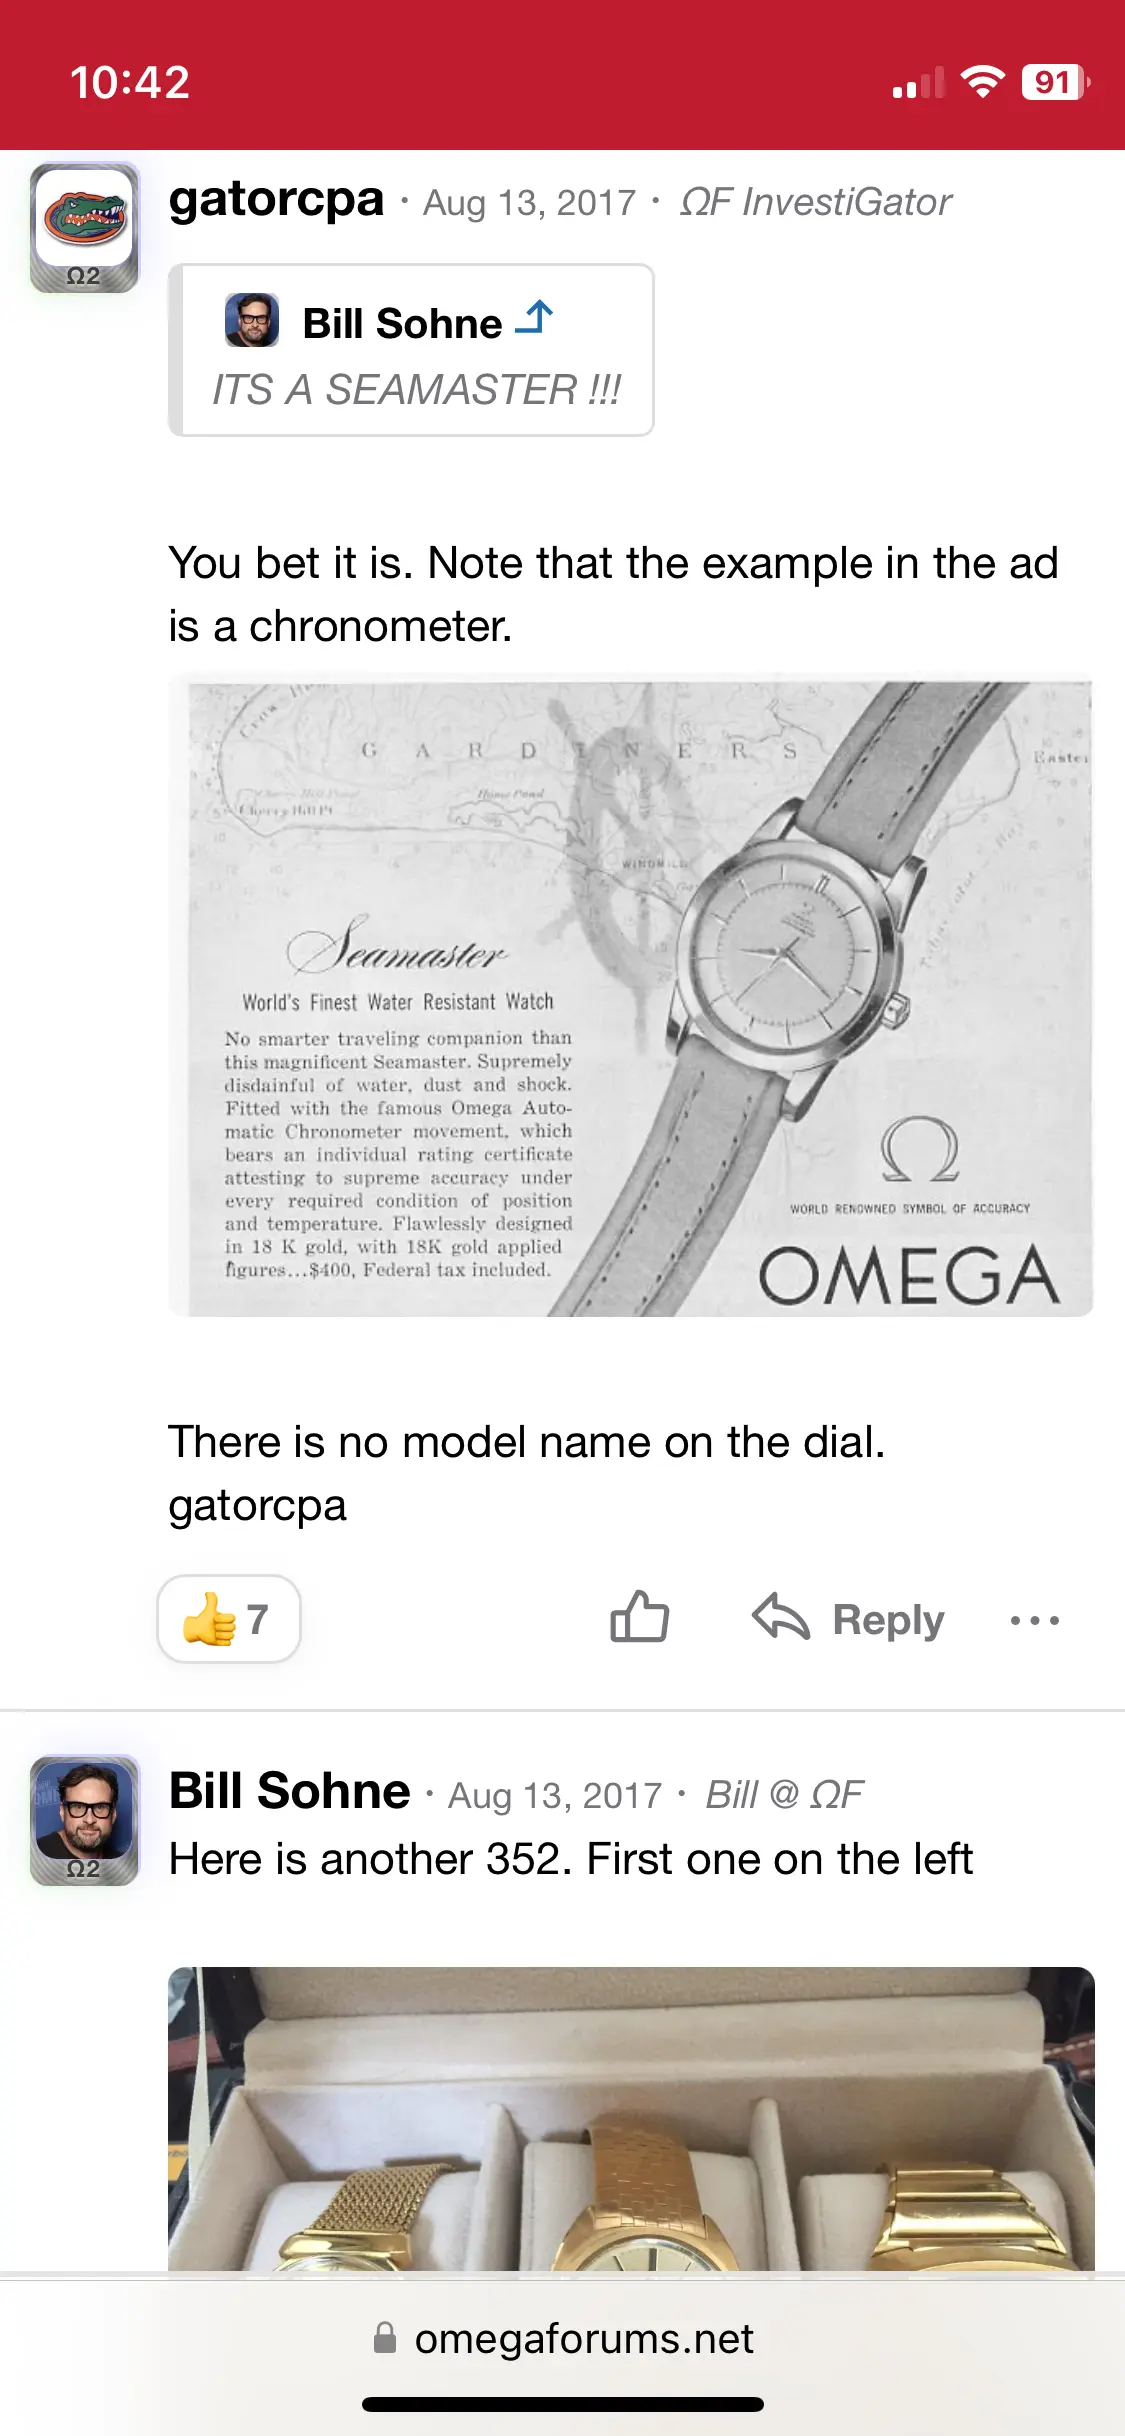Open the Aug 13, 2017 timestamp on gatorcpa's post

pos(529,202)
